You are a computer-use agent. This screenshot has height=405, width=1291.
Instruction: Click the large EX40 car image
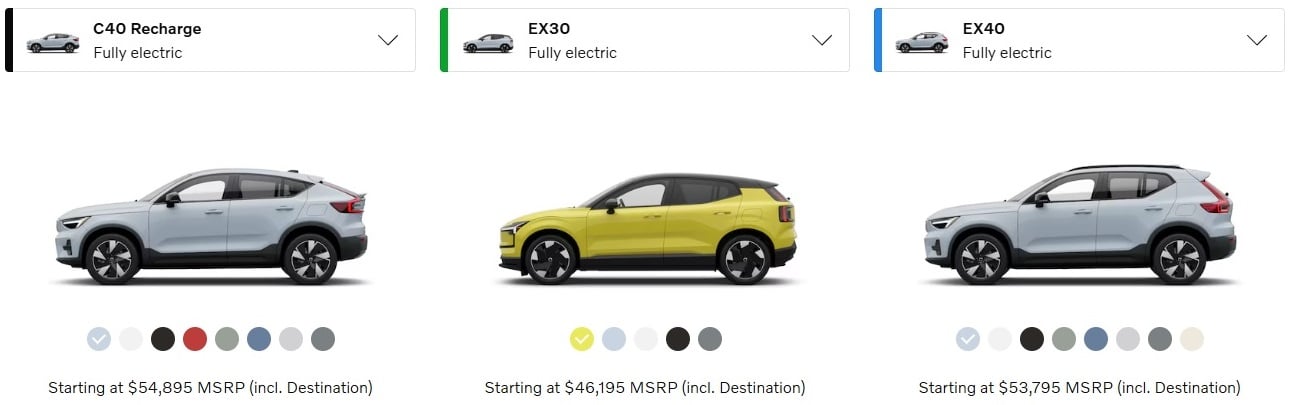tap(1081, 225)
